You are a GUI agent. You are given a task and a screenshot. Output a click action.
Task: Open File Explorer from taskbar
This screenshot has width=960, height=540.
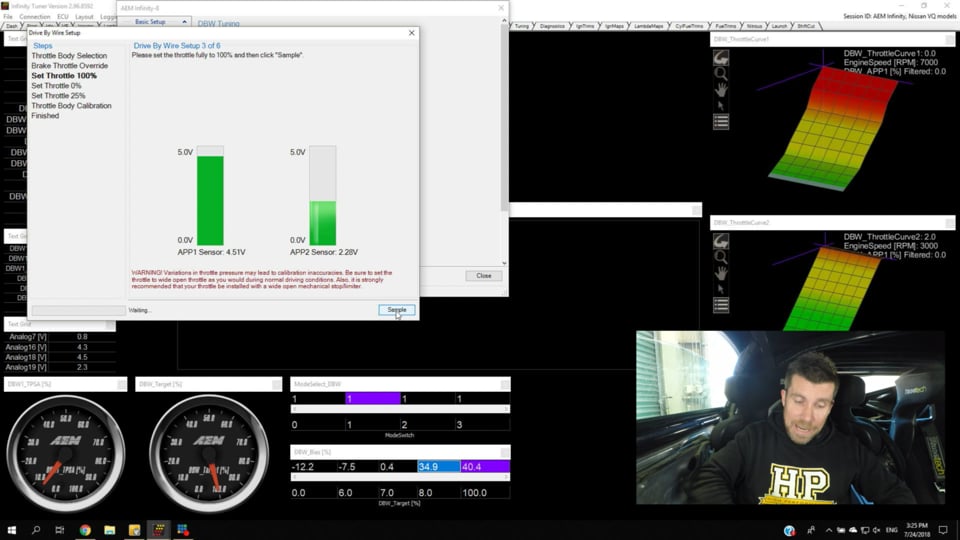coord(110,530)
